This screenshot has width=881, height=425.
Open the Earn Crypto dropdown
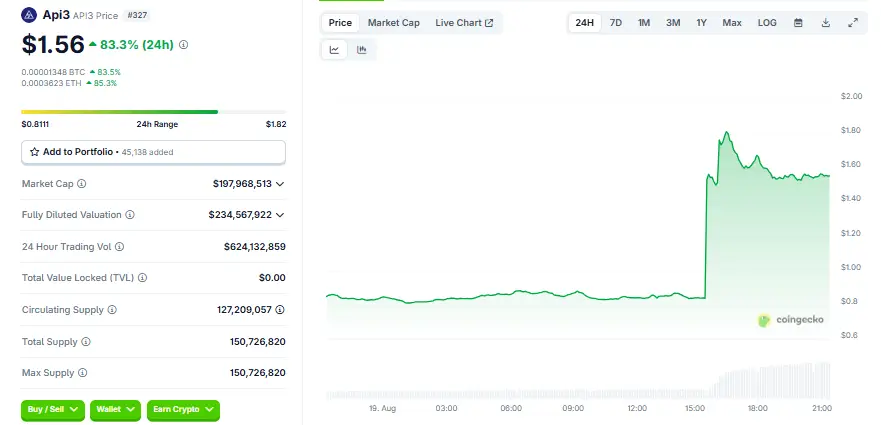click(x=183, y=410)
